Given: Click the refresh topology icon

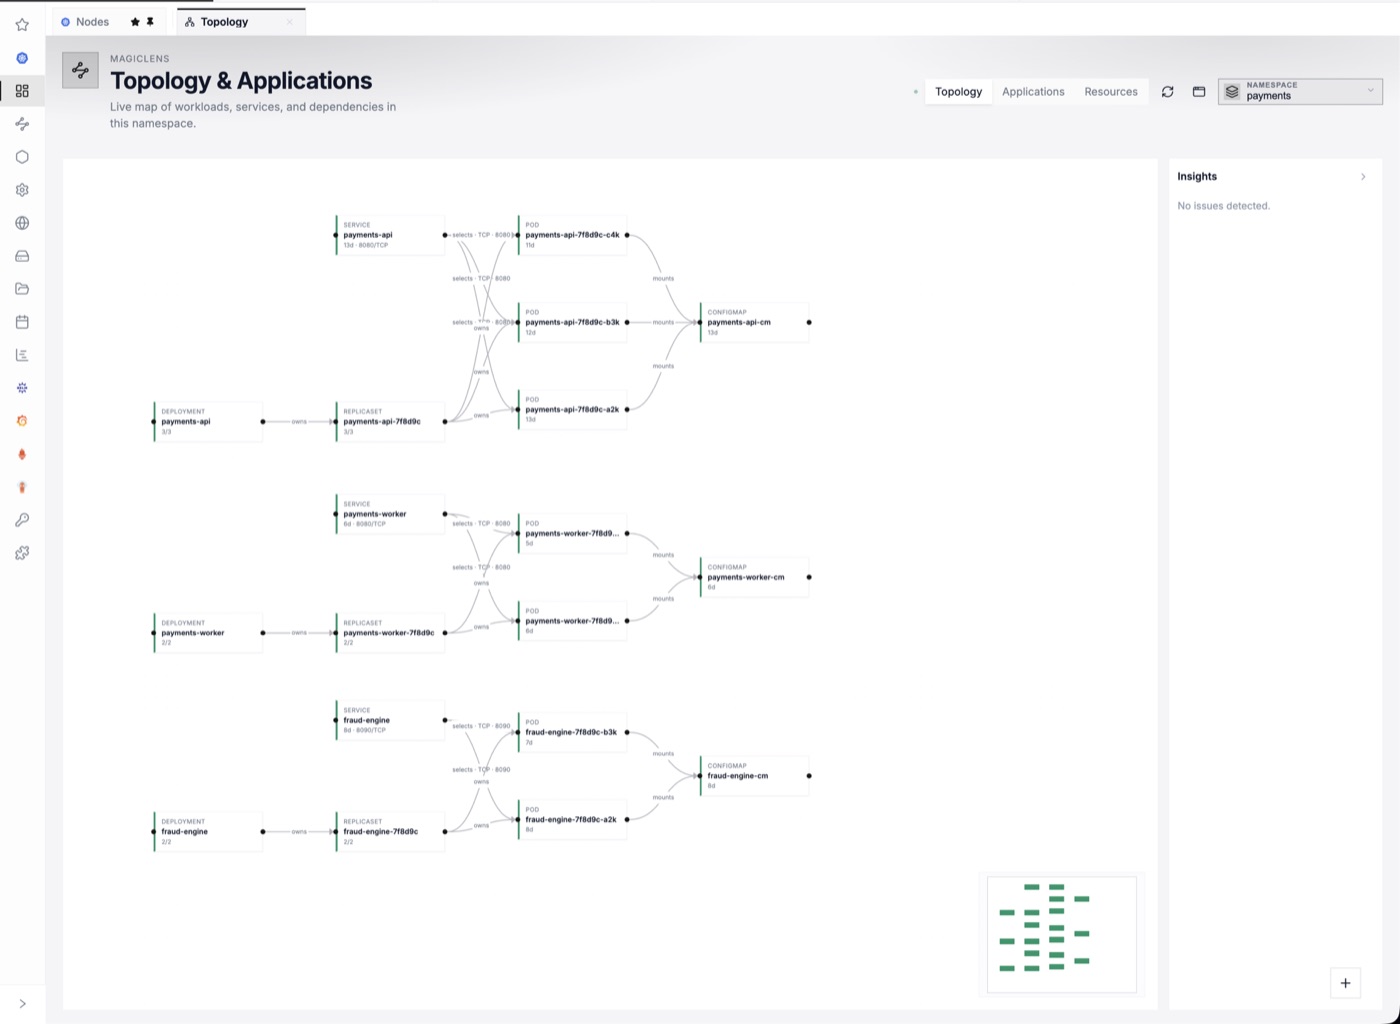Looking at the screenshot, I should click(x=1167, y=92).
